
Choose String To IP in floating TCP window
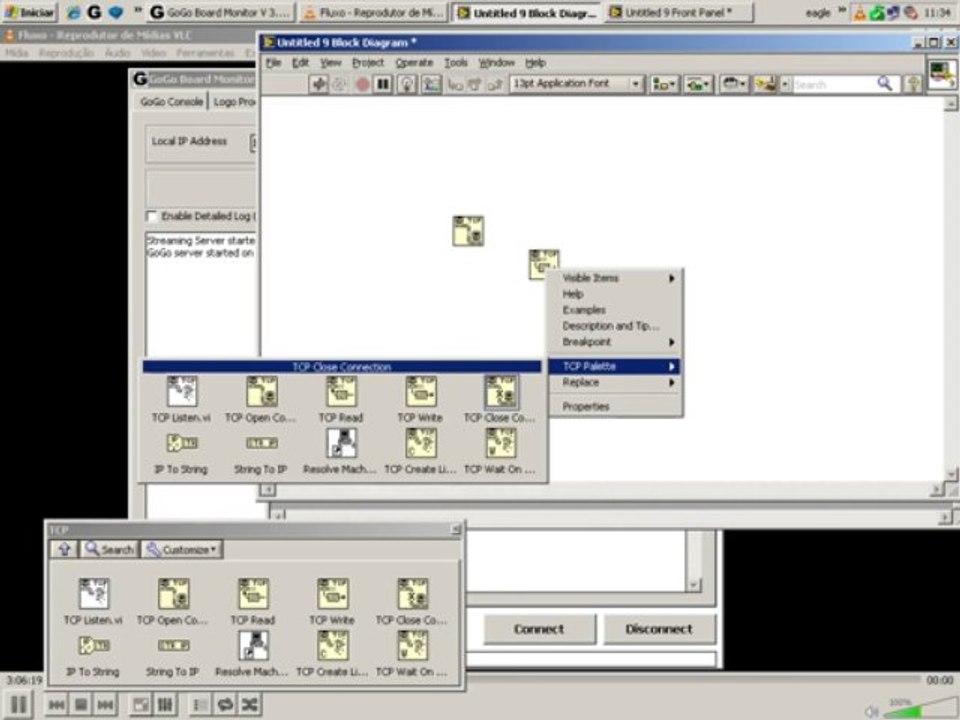click(x=173, y=654)
